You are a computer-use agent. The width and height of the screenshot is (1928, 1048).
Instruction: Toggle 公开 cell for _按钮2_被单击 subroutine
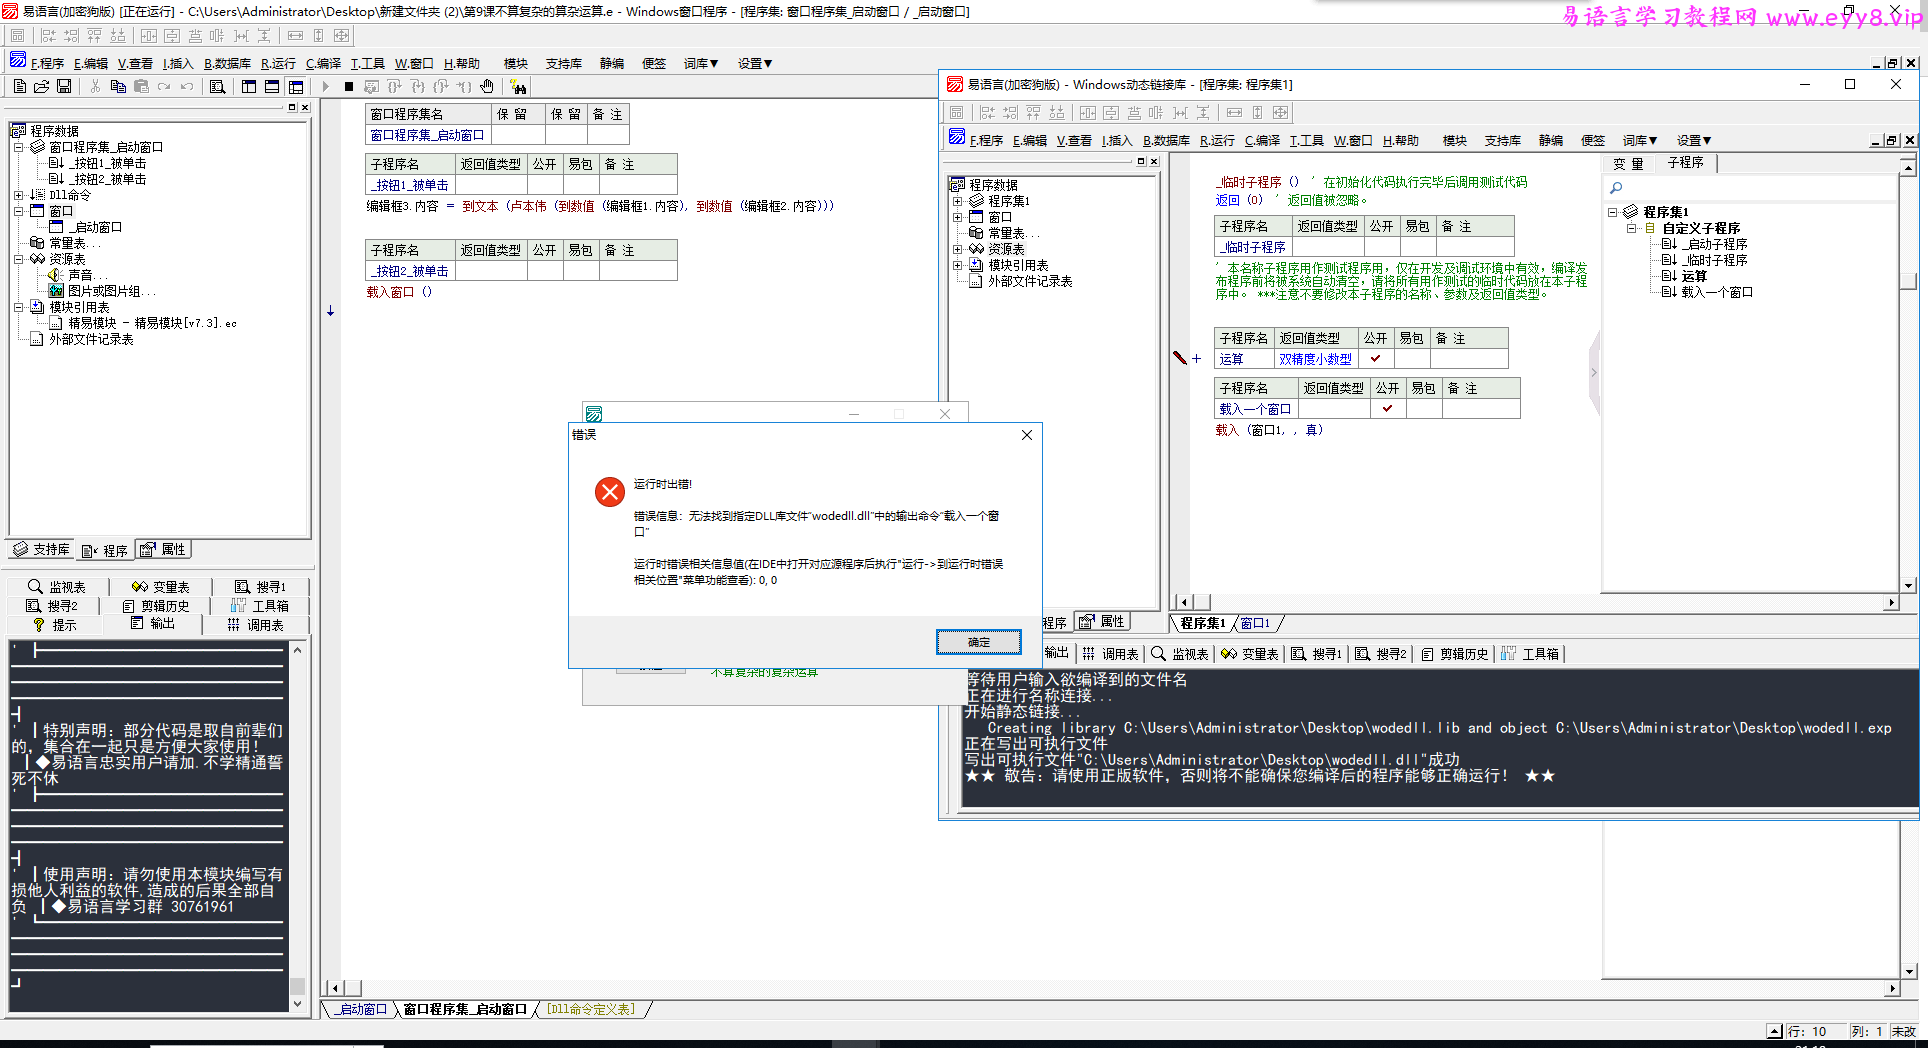[x=544, y=271]
